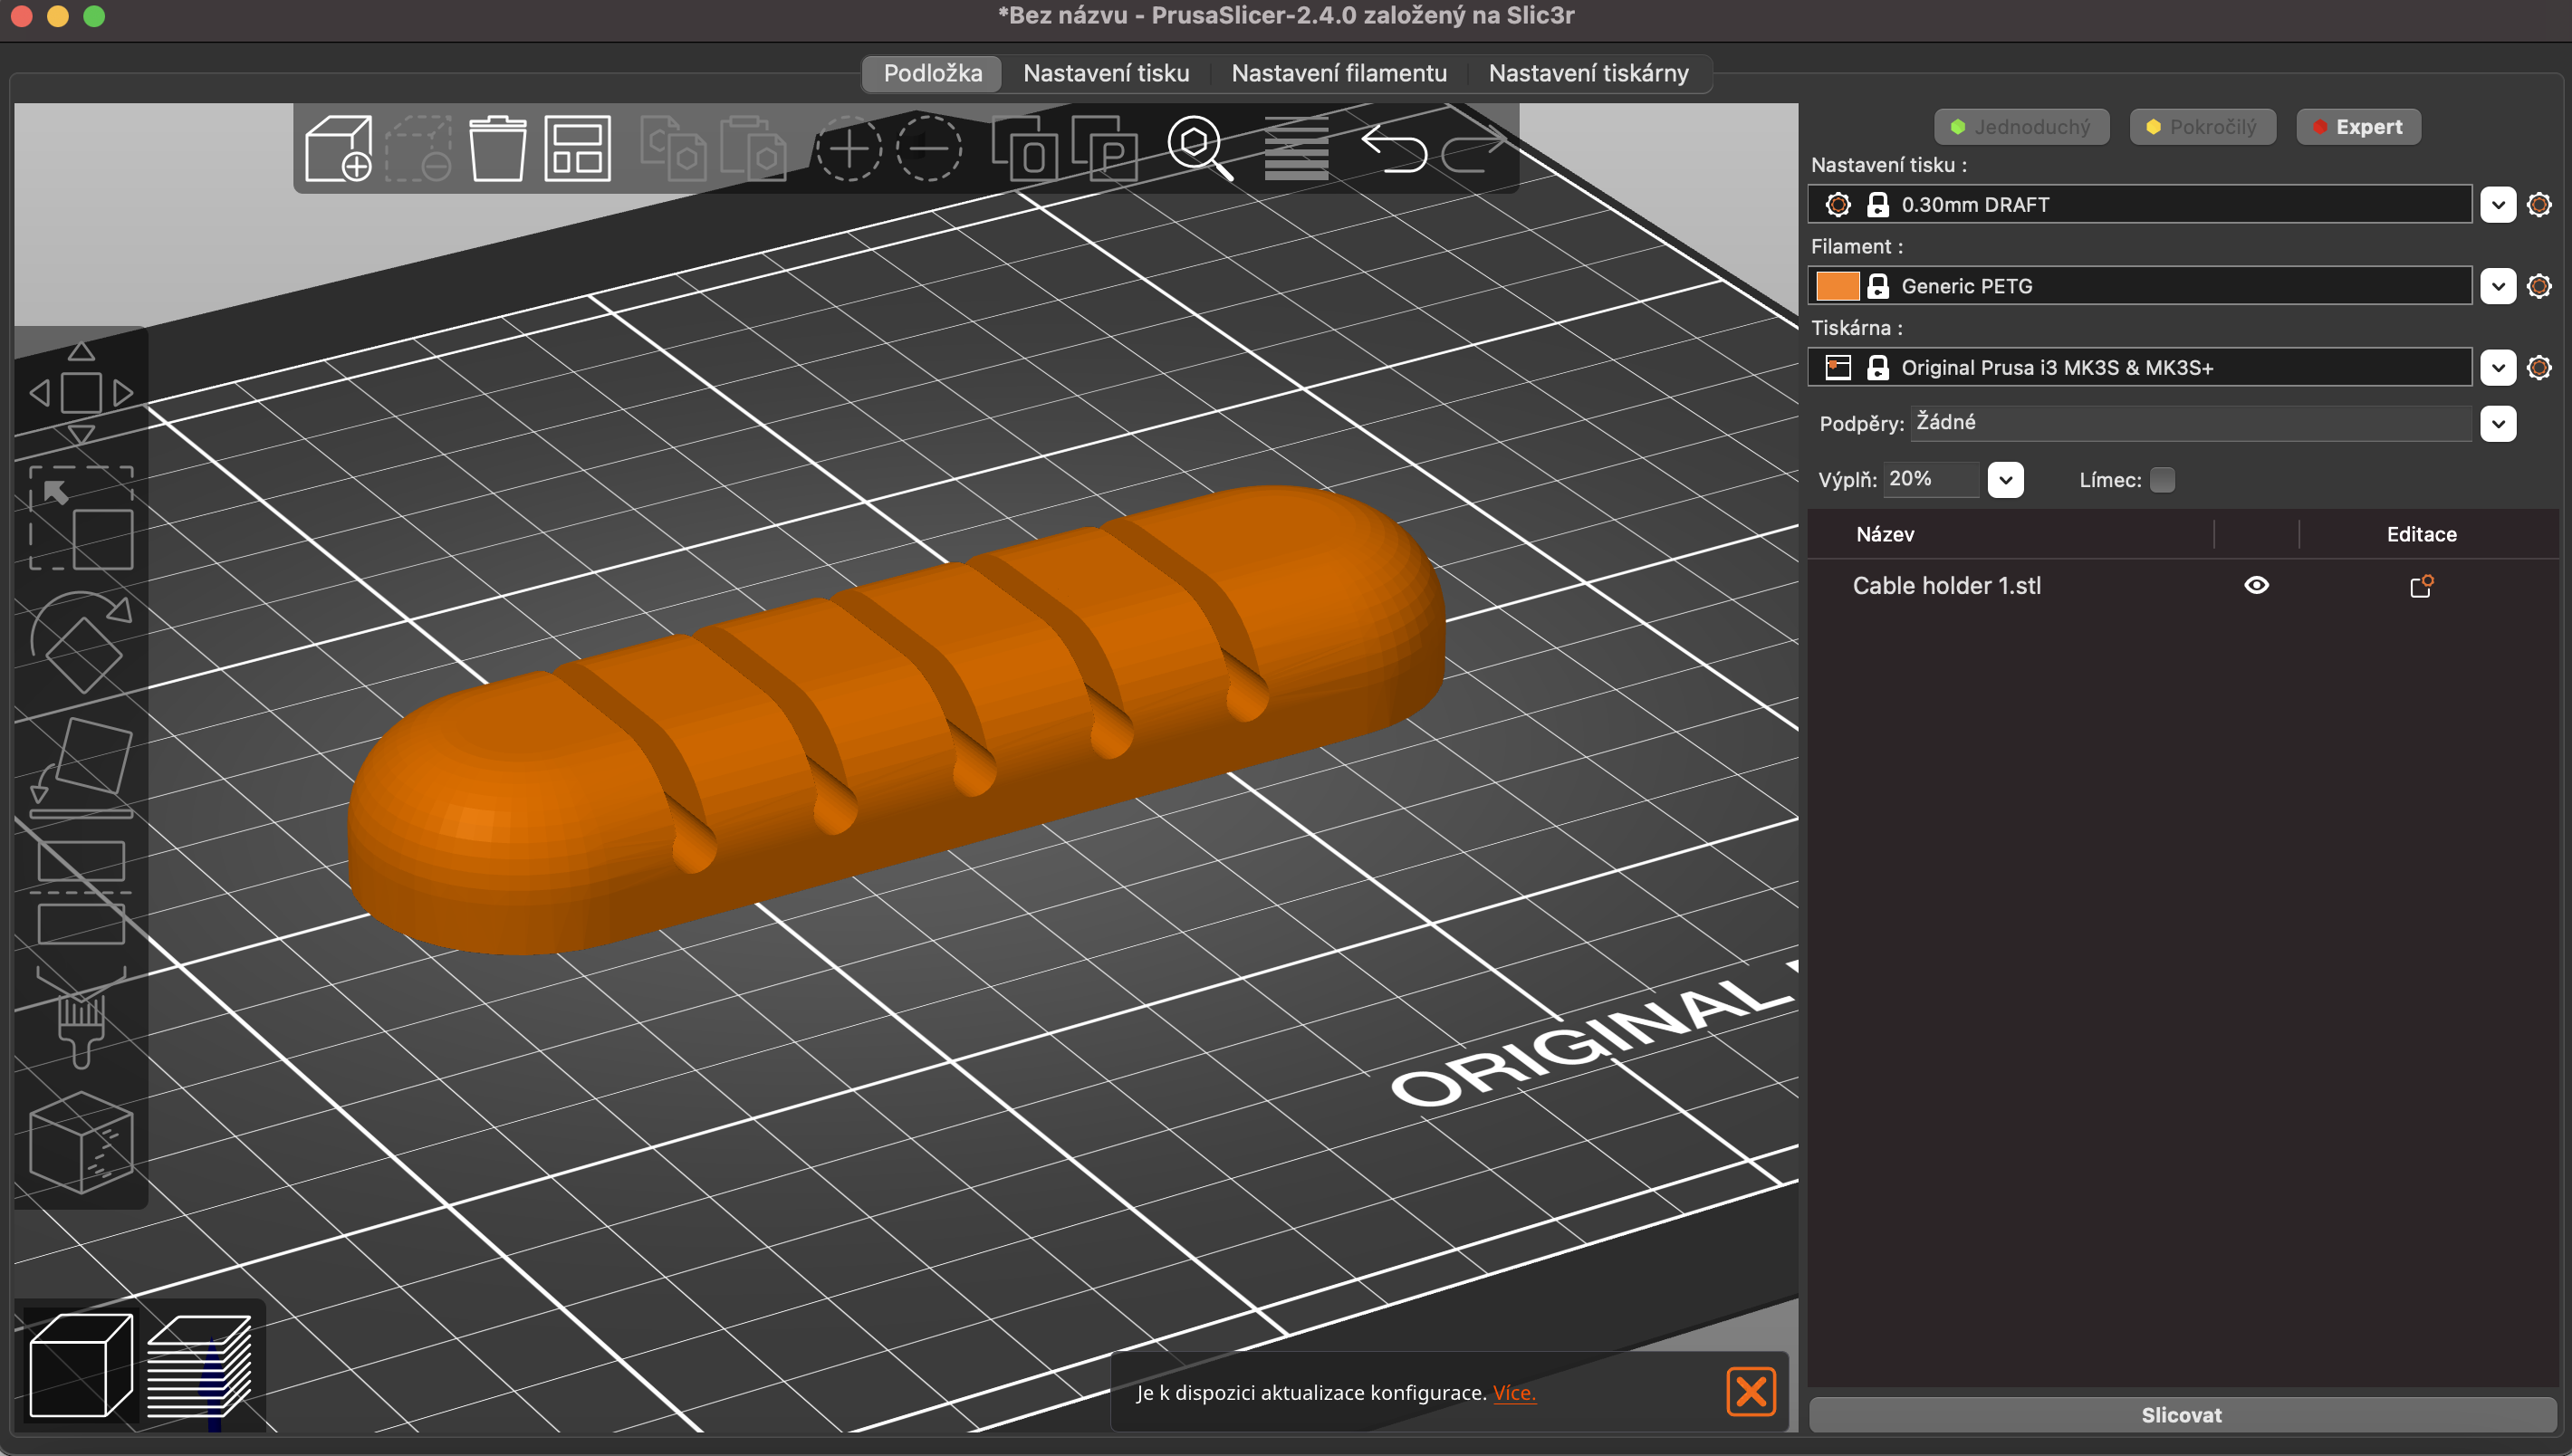This screenshot has height=1456, width=2572.
Task: Dismiss the configuration update notification
Action: tap(1751, 1392)
